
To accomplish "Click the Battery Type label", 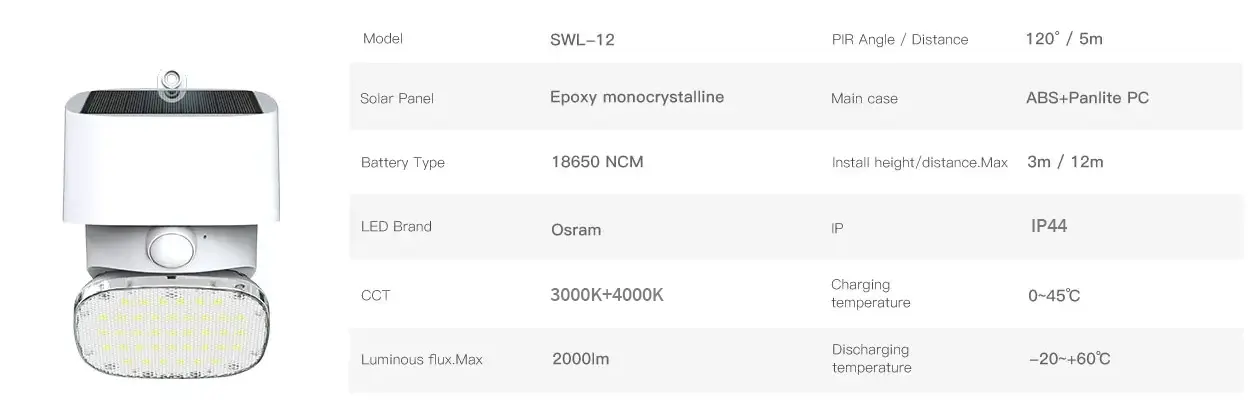I will tap(402, 162).
